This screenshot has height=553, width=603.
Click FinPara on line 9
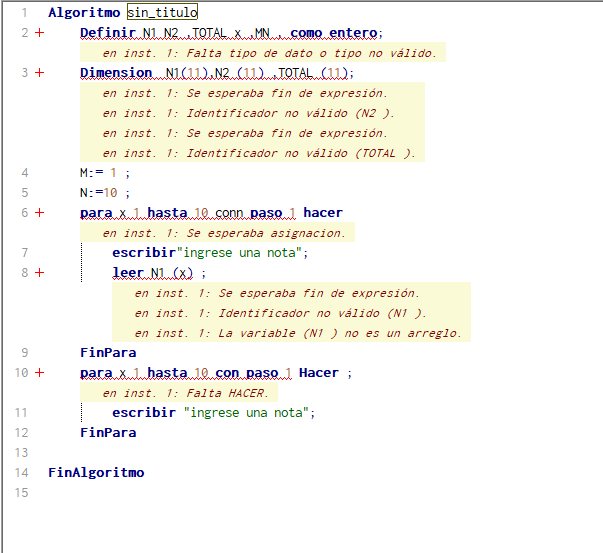[108, 353]
